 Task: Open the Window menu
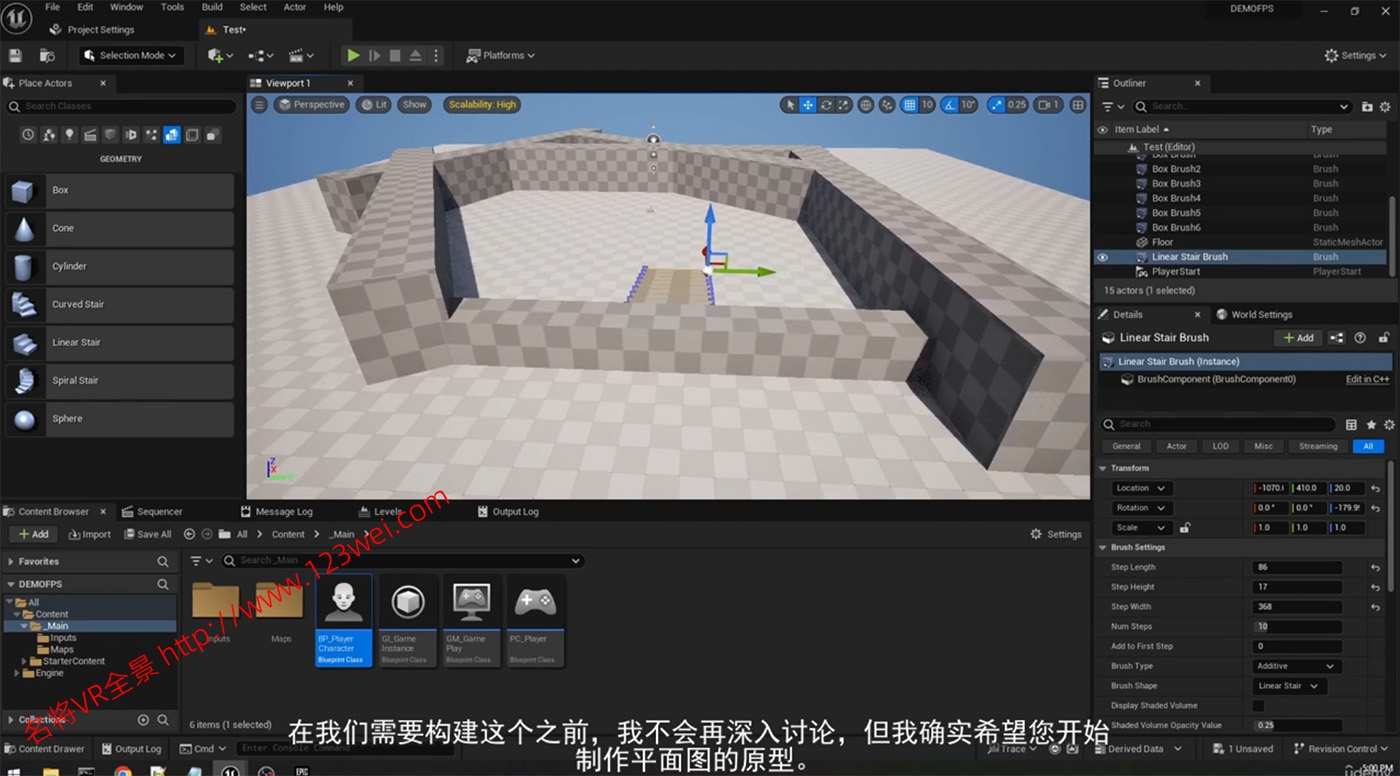tap(126, 7)
